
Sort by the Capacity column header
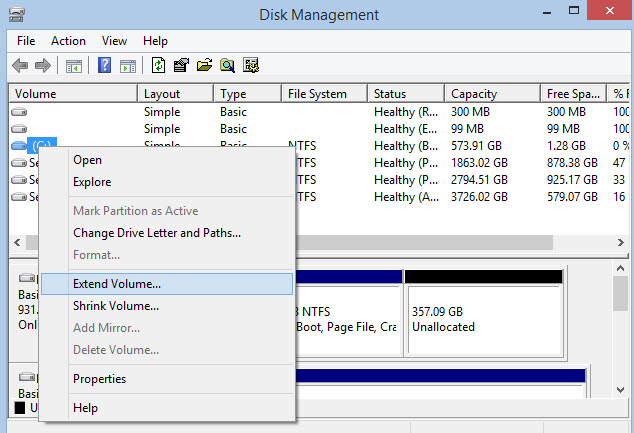click(x=492, y=94)
